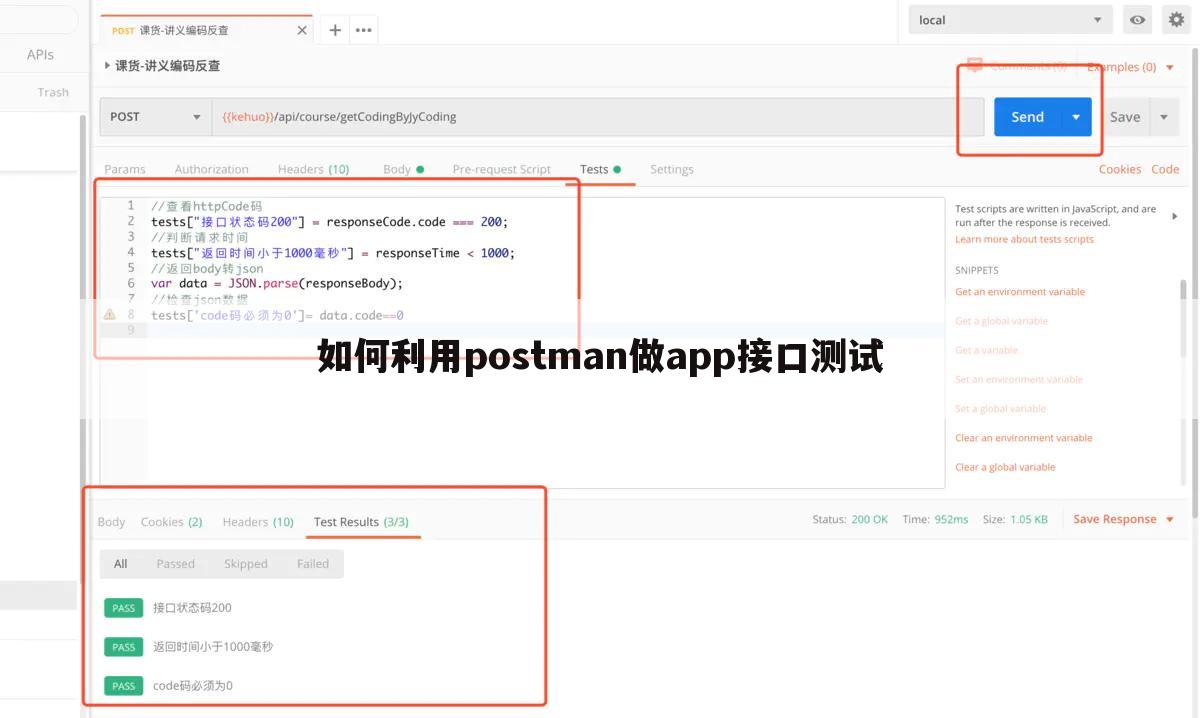This screenshot has width=1200, height=718.
Task: Expand the Examples (0) dropdown
Action: pyautogui.click(x=1130, y=67)
